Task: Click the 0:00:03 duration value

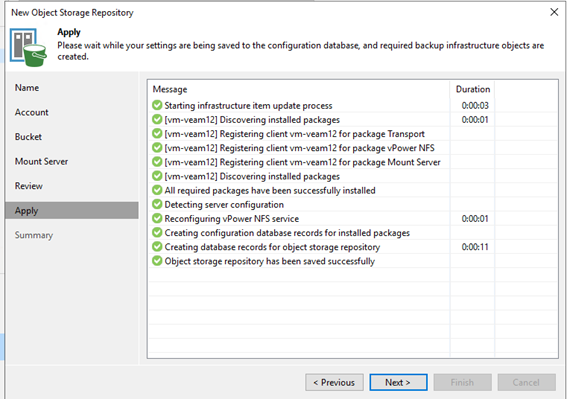Action: coord(475,106)
